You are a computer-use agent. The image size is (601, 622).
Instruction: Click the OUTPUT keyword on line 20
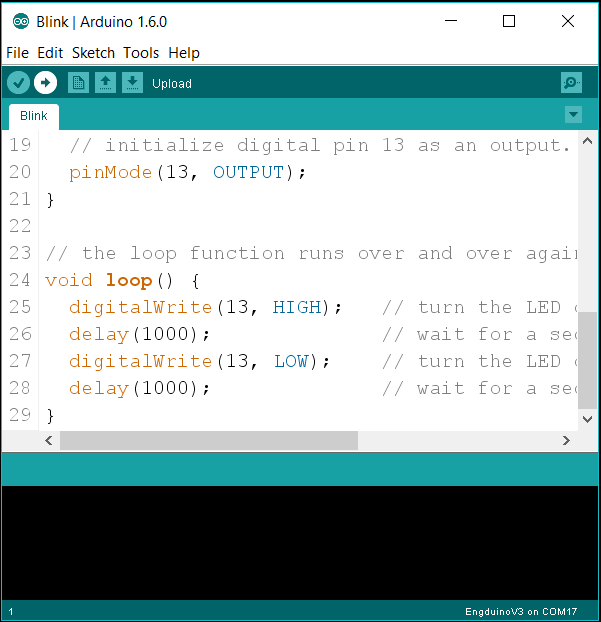[x=248, y=173]
